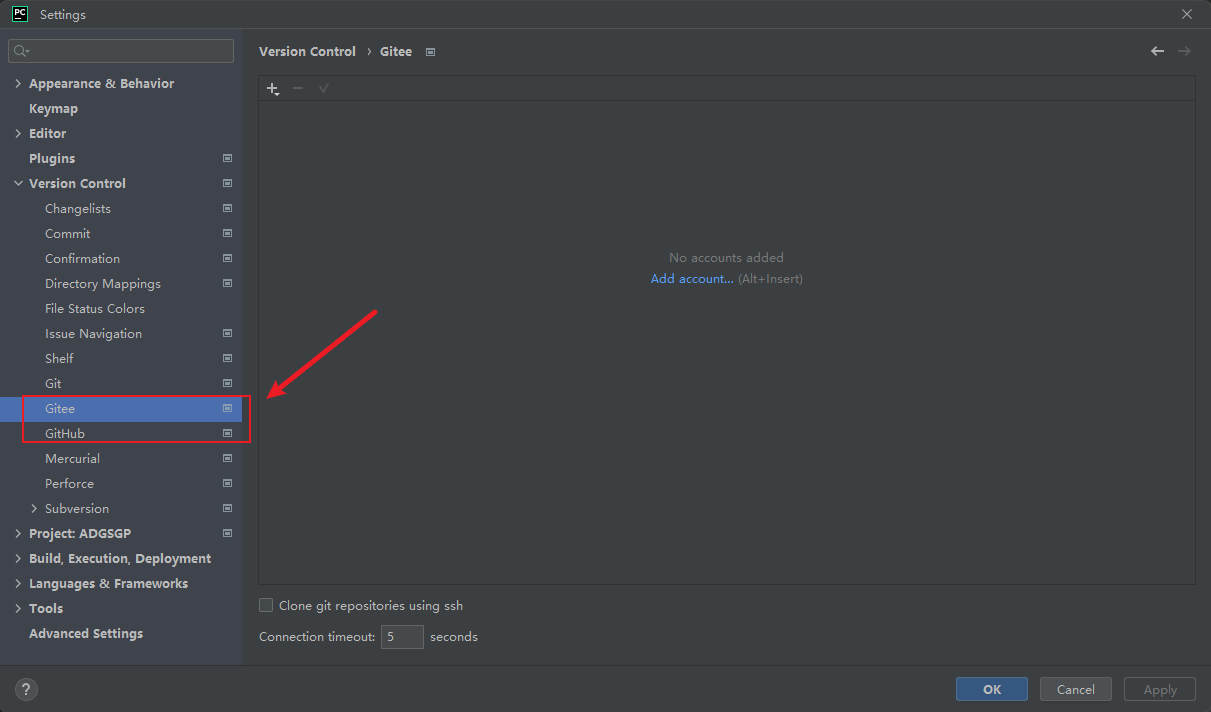Close the Settings dialog window
This screenshot has height=712, width=1211.
pyautogui.click(x=1187, y=14)
